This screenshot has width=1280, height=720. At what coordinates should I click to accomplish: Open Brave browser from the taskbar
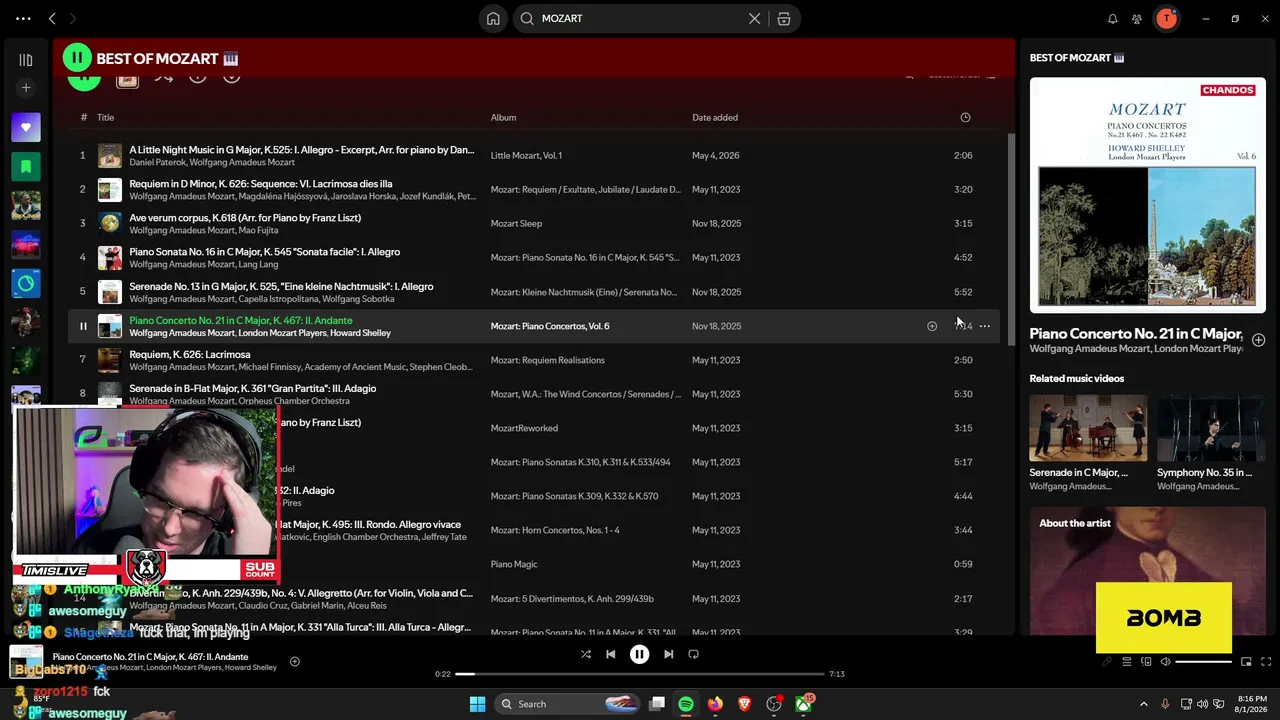point(744,704)
